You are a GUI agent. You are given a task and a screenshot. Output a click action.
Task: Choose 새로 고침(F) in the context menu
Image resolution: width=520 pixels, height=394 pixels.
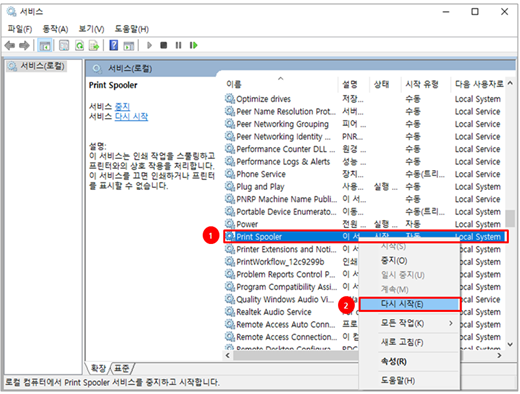(x=409, y=342)
